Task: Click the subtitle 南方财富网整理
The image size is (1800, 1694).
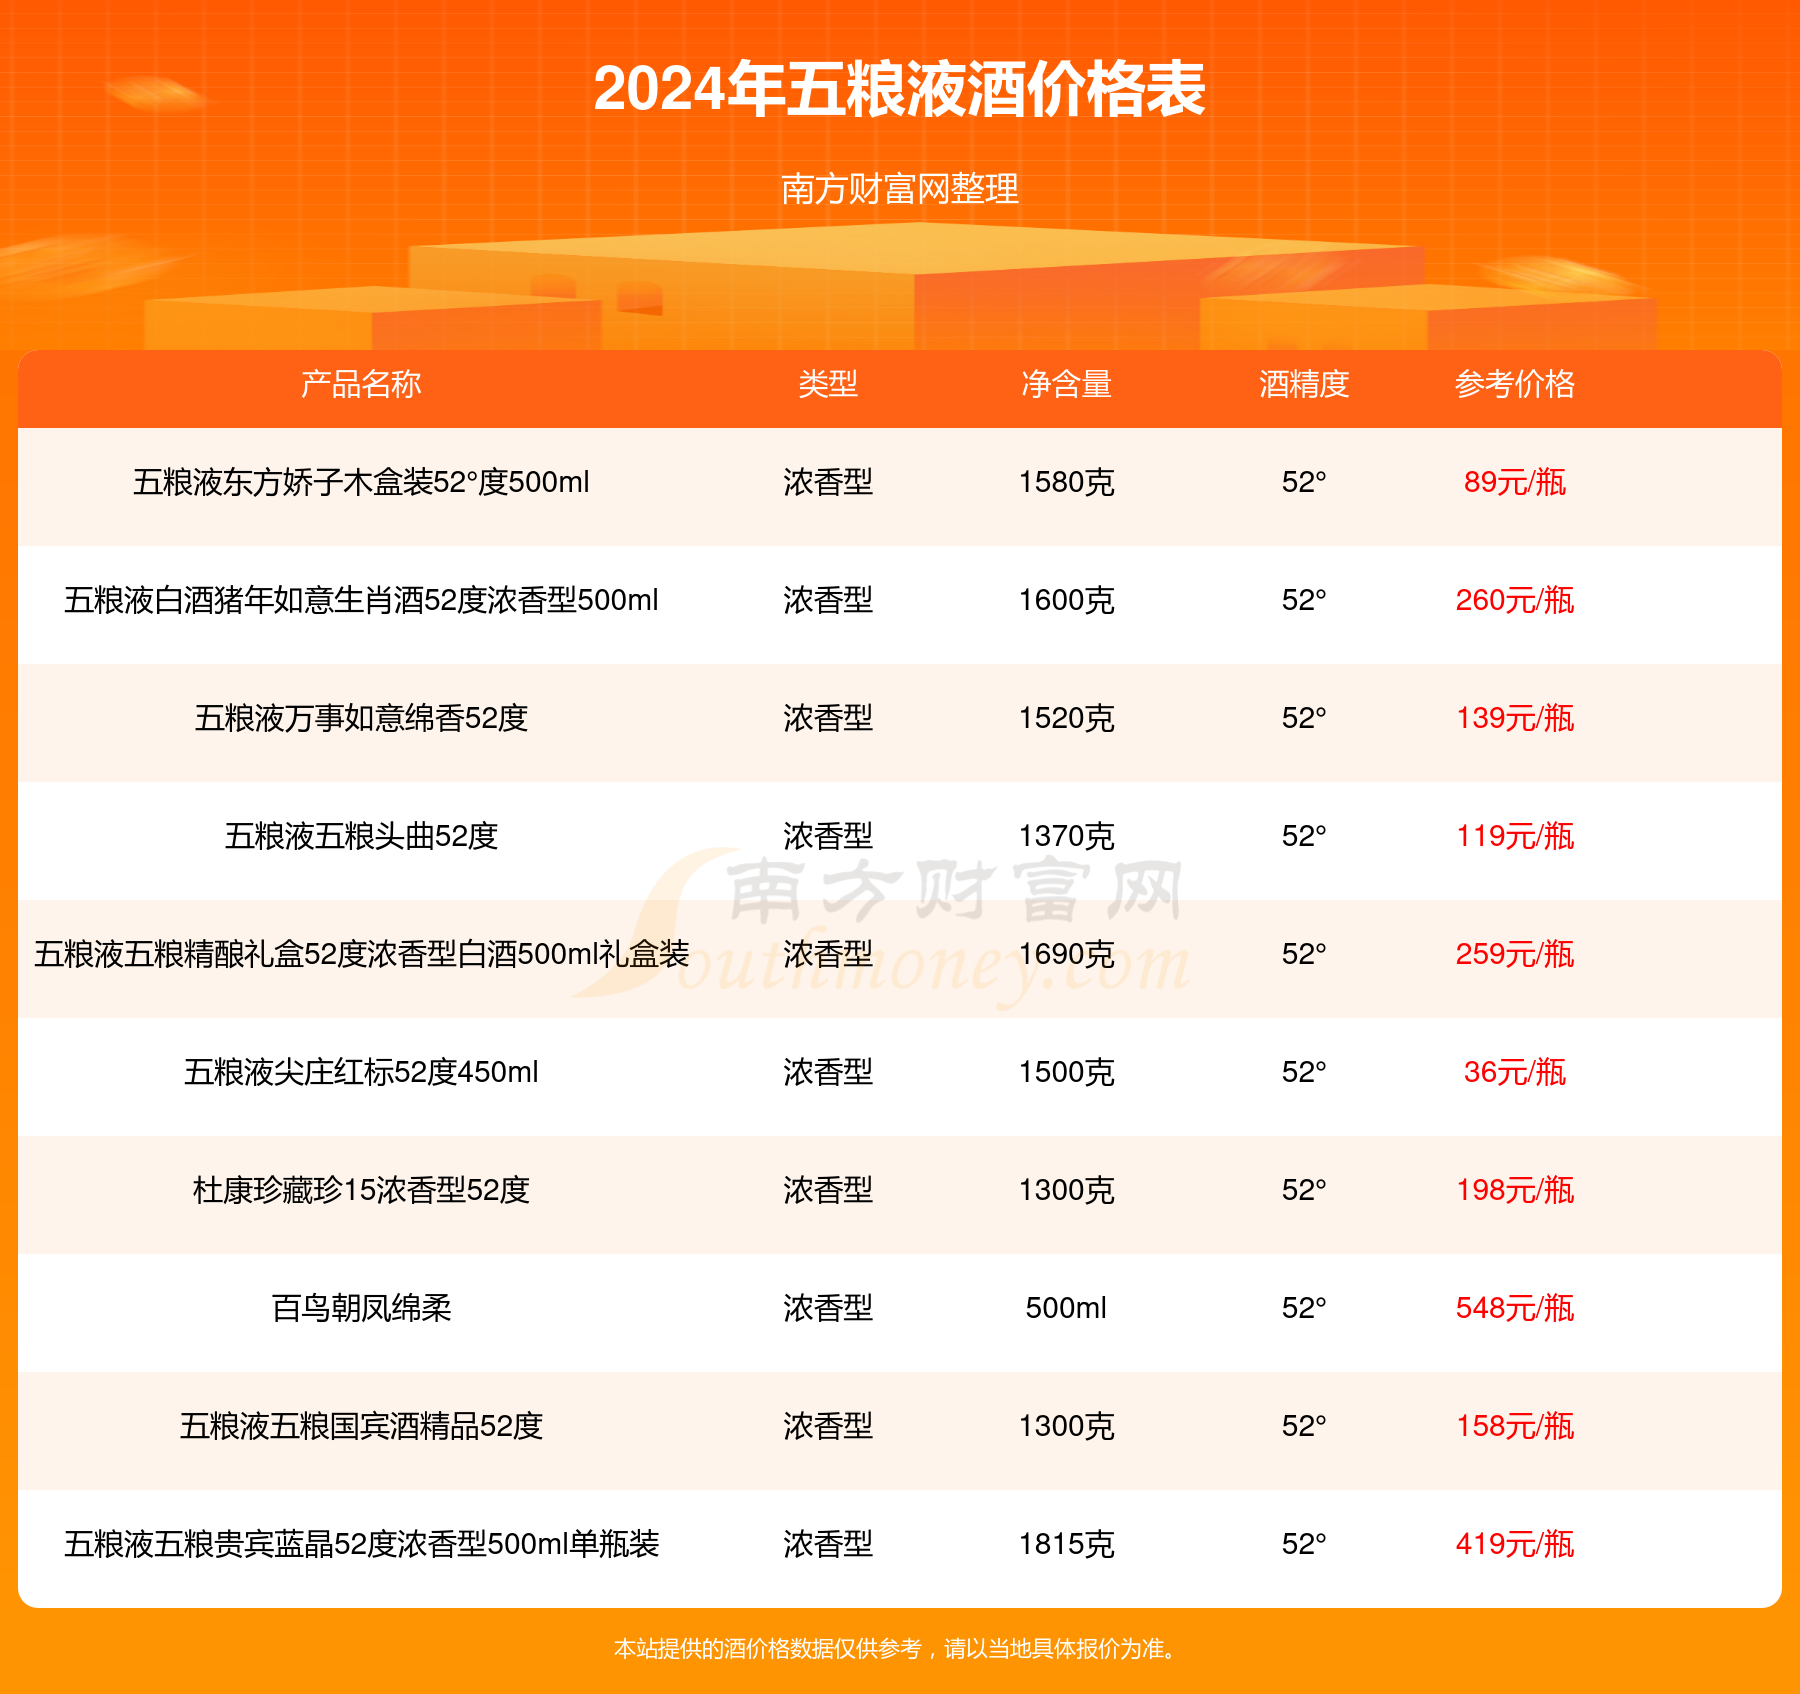Action: [900, 188]
